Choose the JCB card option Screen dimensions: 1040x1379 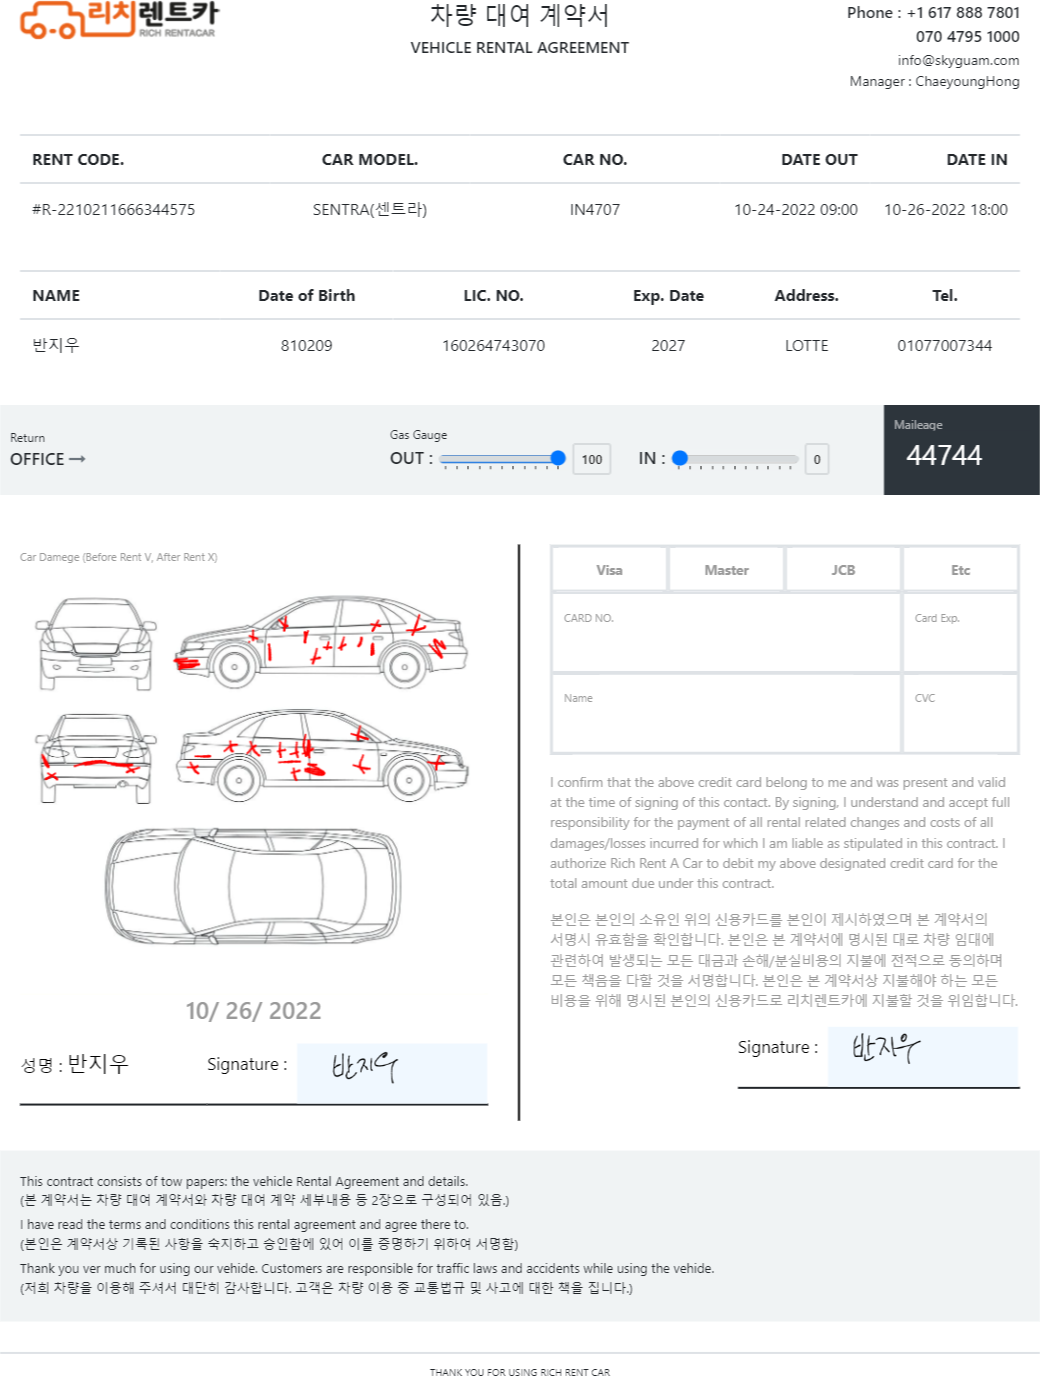[x=843, y=570]
